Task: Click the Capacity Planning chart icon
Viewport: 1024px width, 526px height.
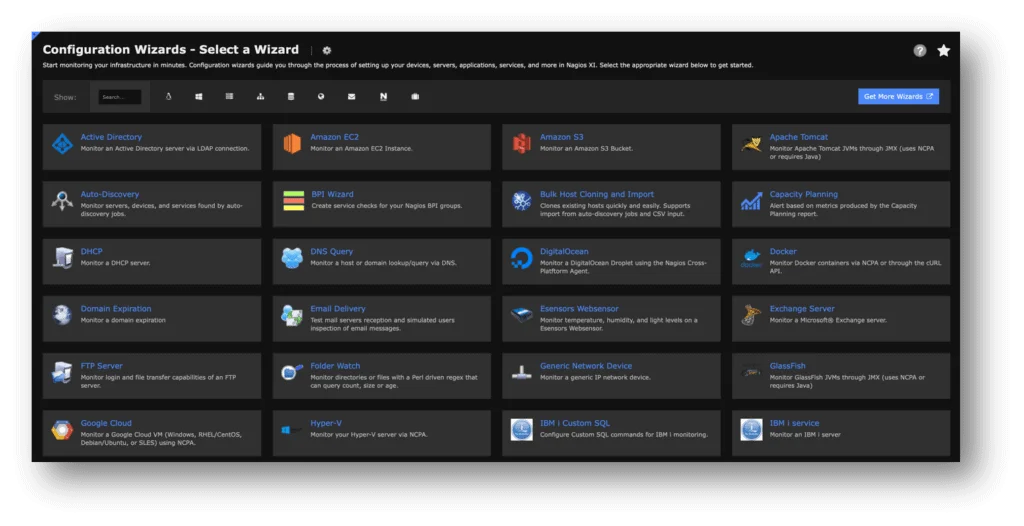Action: click(x=751, y=201)
